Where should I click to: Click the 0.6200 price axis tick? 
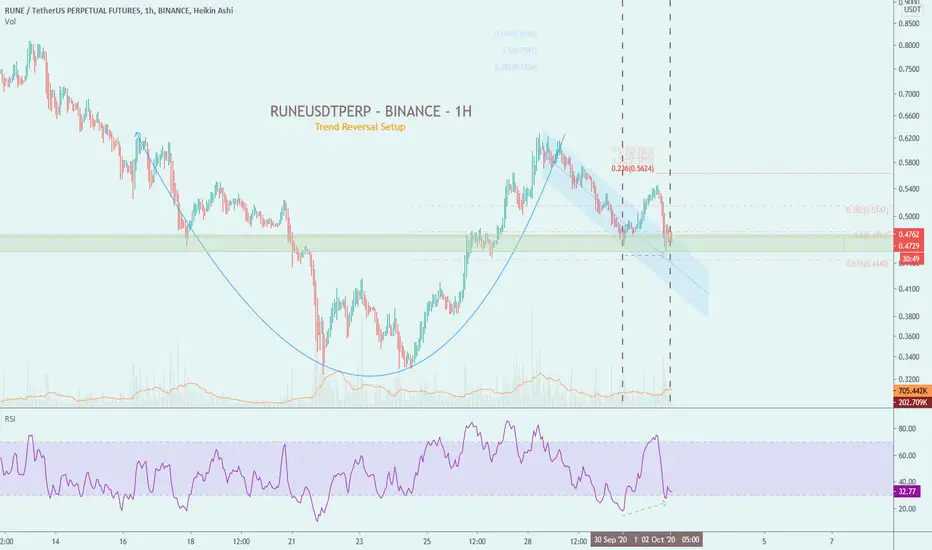909,139
